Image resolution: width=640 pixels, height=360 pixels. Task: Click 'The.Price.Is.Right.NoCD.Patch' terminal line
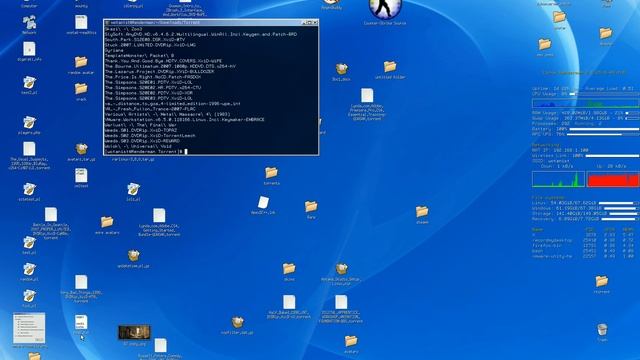point(153,77)
